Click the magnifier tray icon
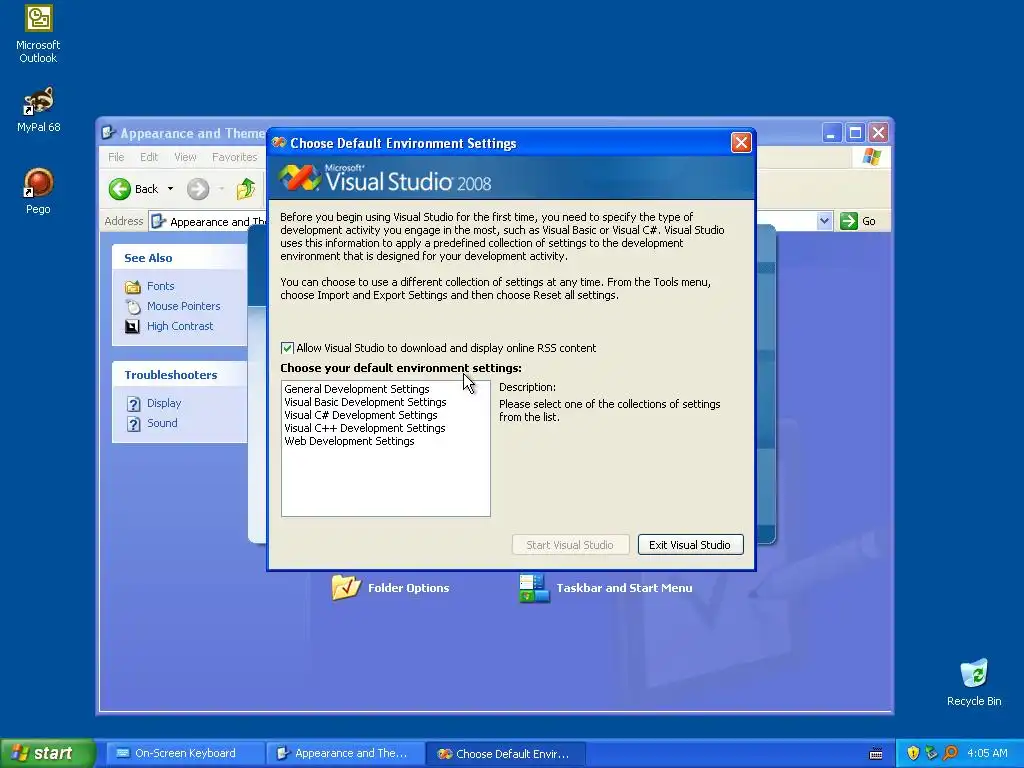Screen dimensions: 1024x768 pos(950,753)
